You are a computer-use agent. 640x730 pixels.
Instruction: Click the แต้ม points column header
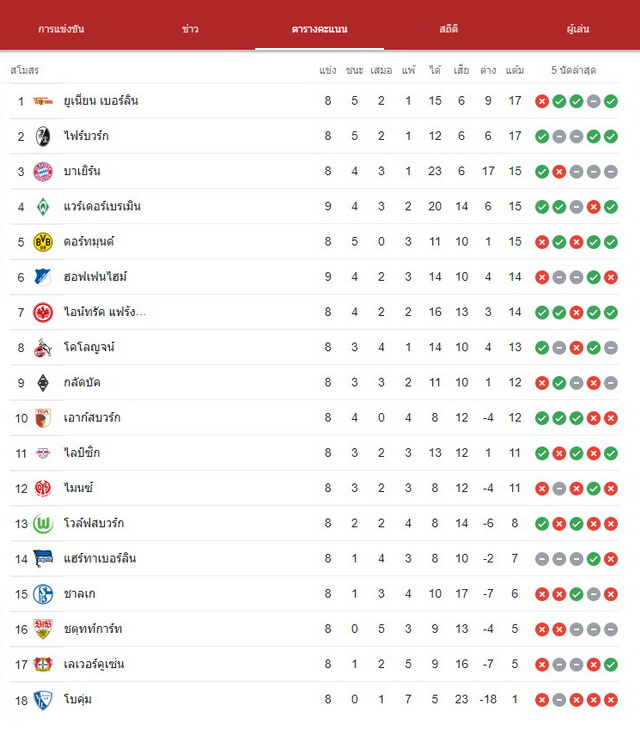pyautogui.click(x=515, y=70)
